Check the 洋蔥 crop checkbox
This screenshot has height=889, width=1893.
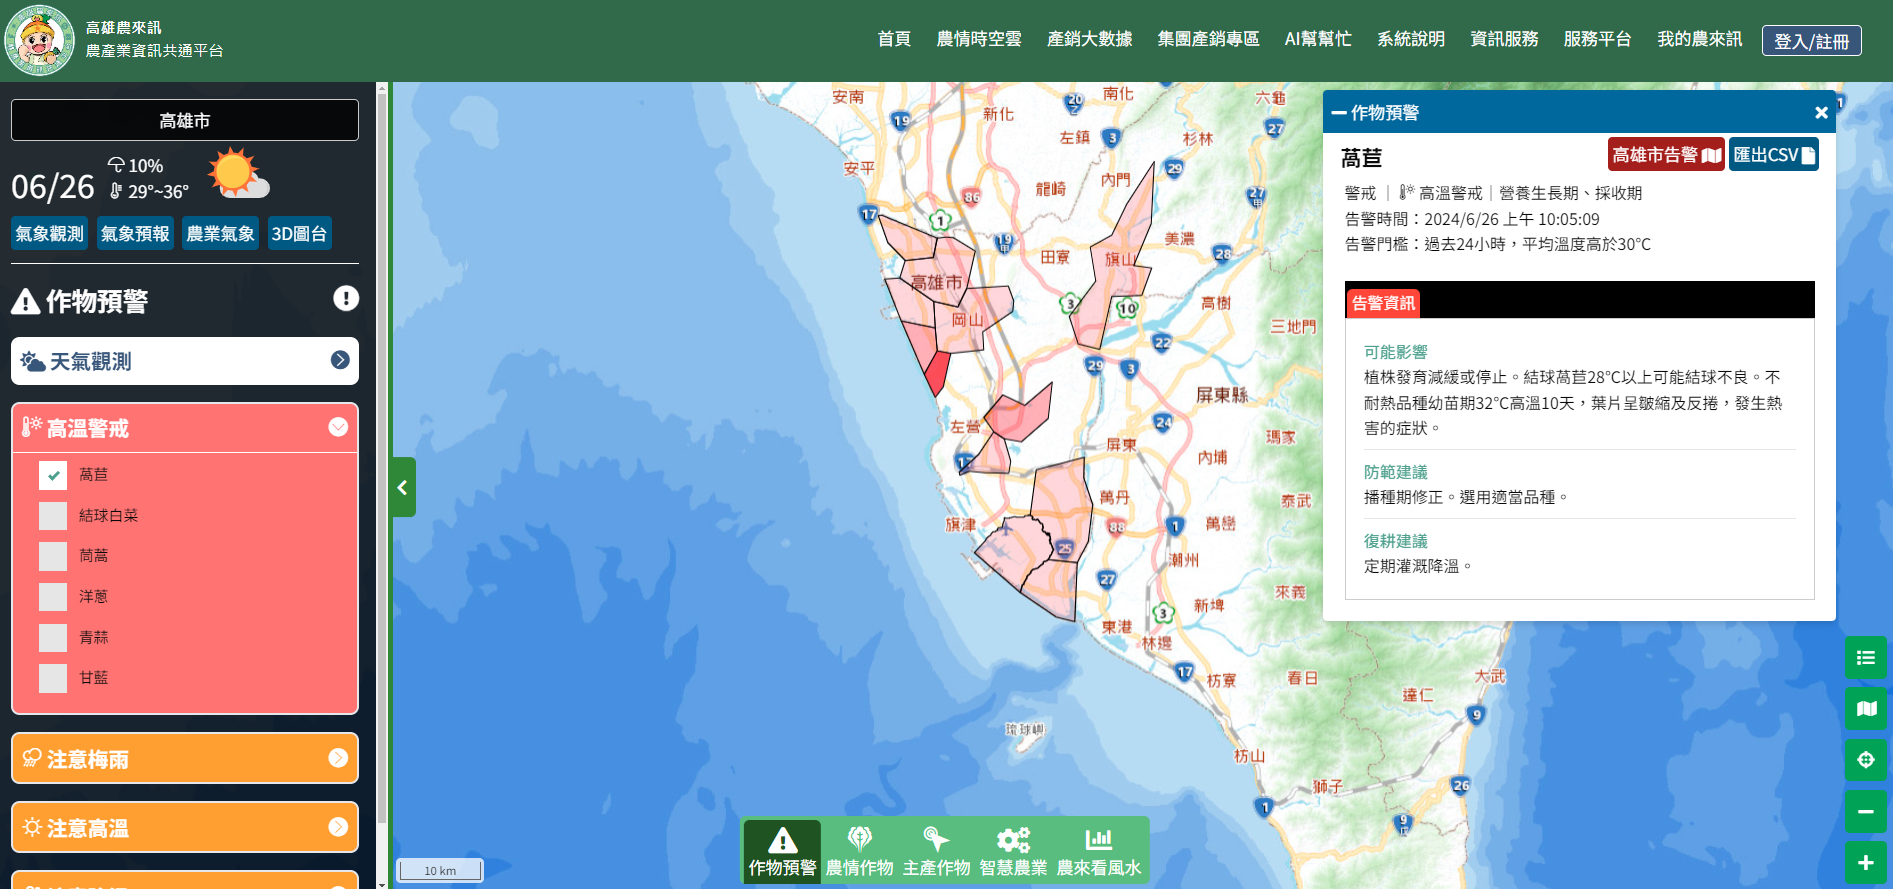tap(53, 597)
